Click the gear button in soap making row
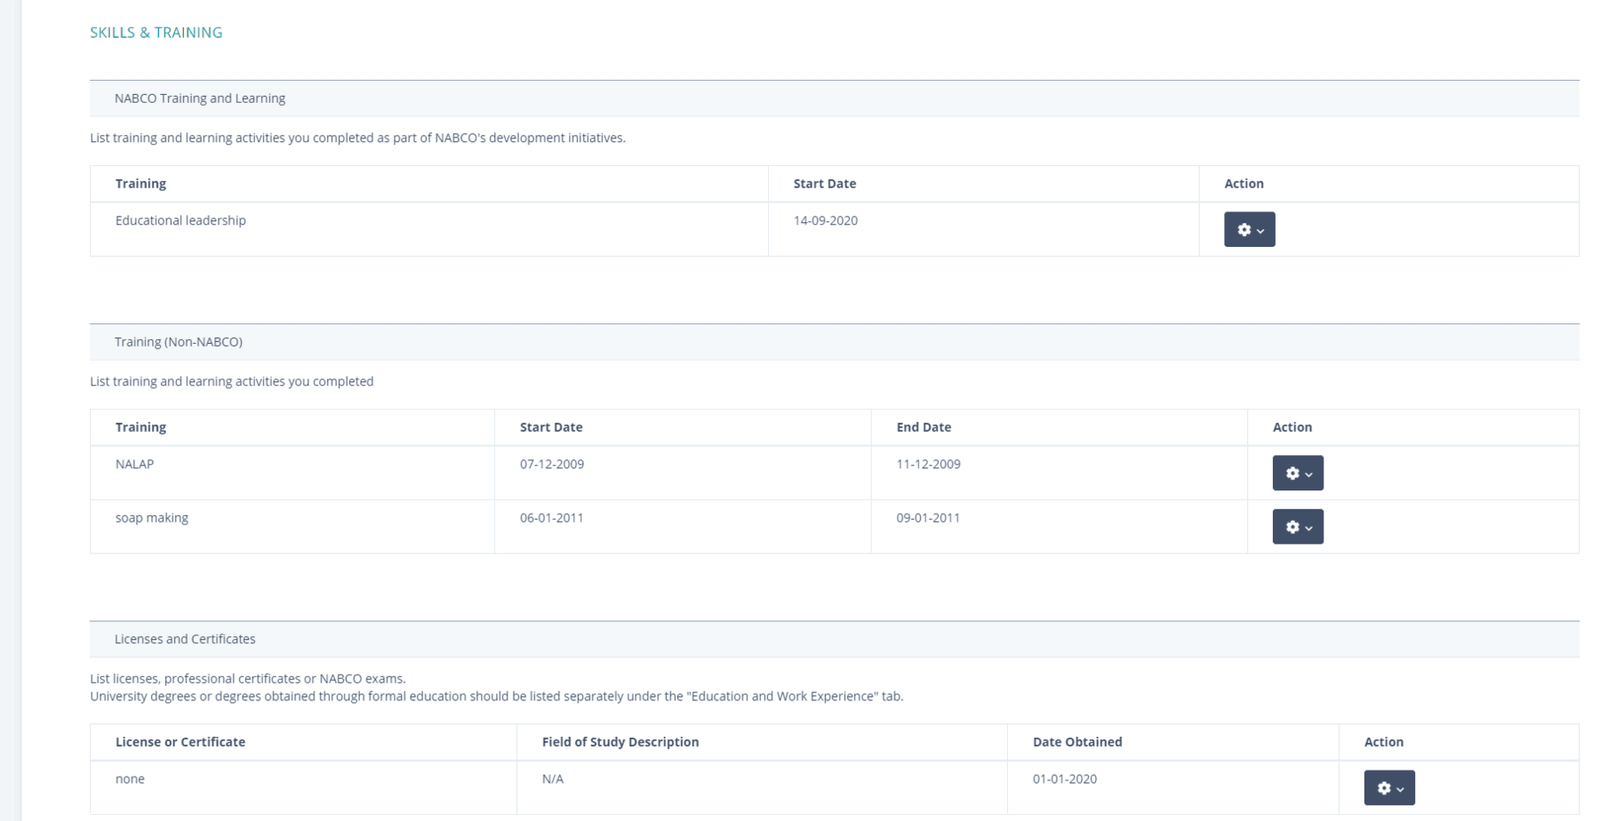The image size is (1600, 821). pyautogui.click(x=1297, y=527)
